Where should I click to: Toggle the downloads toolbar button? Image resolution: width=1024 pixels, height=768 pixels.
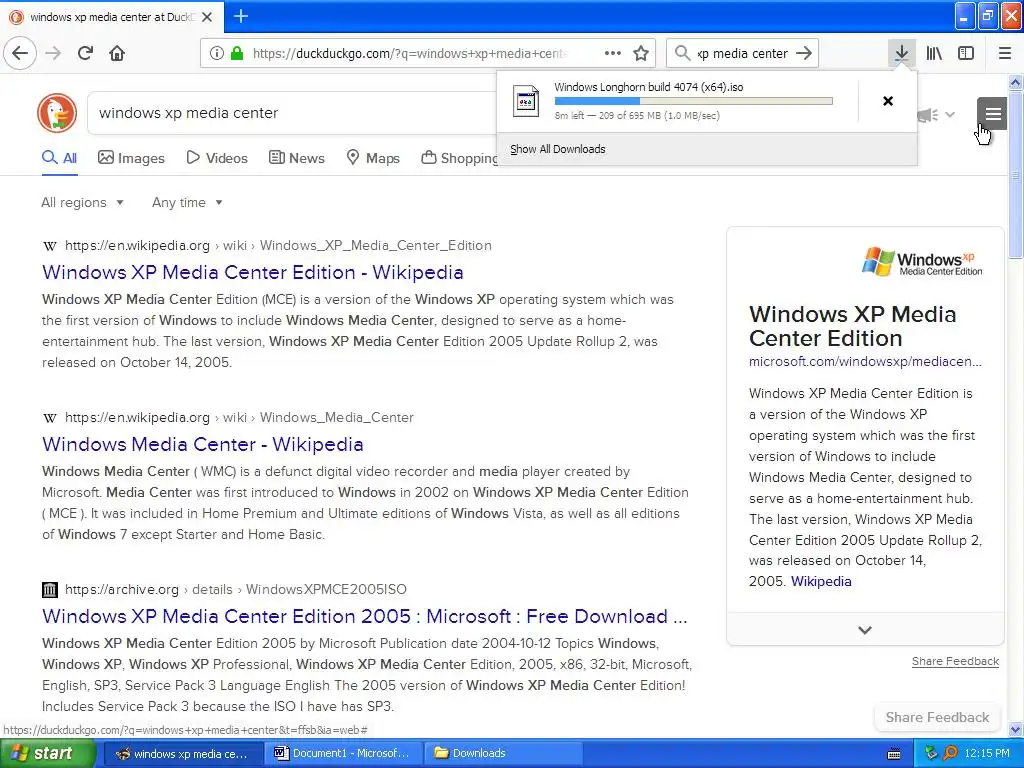point(901,53)
